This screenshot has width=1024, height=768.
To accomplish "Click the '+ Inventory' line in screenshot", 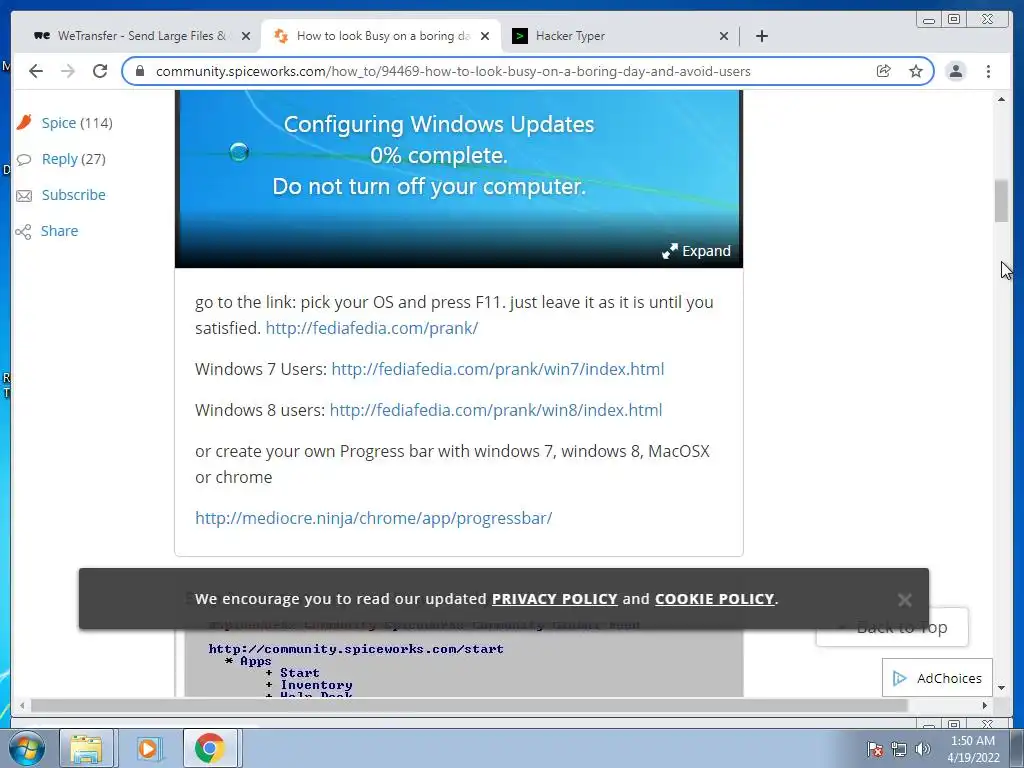I will click(309, 684).
